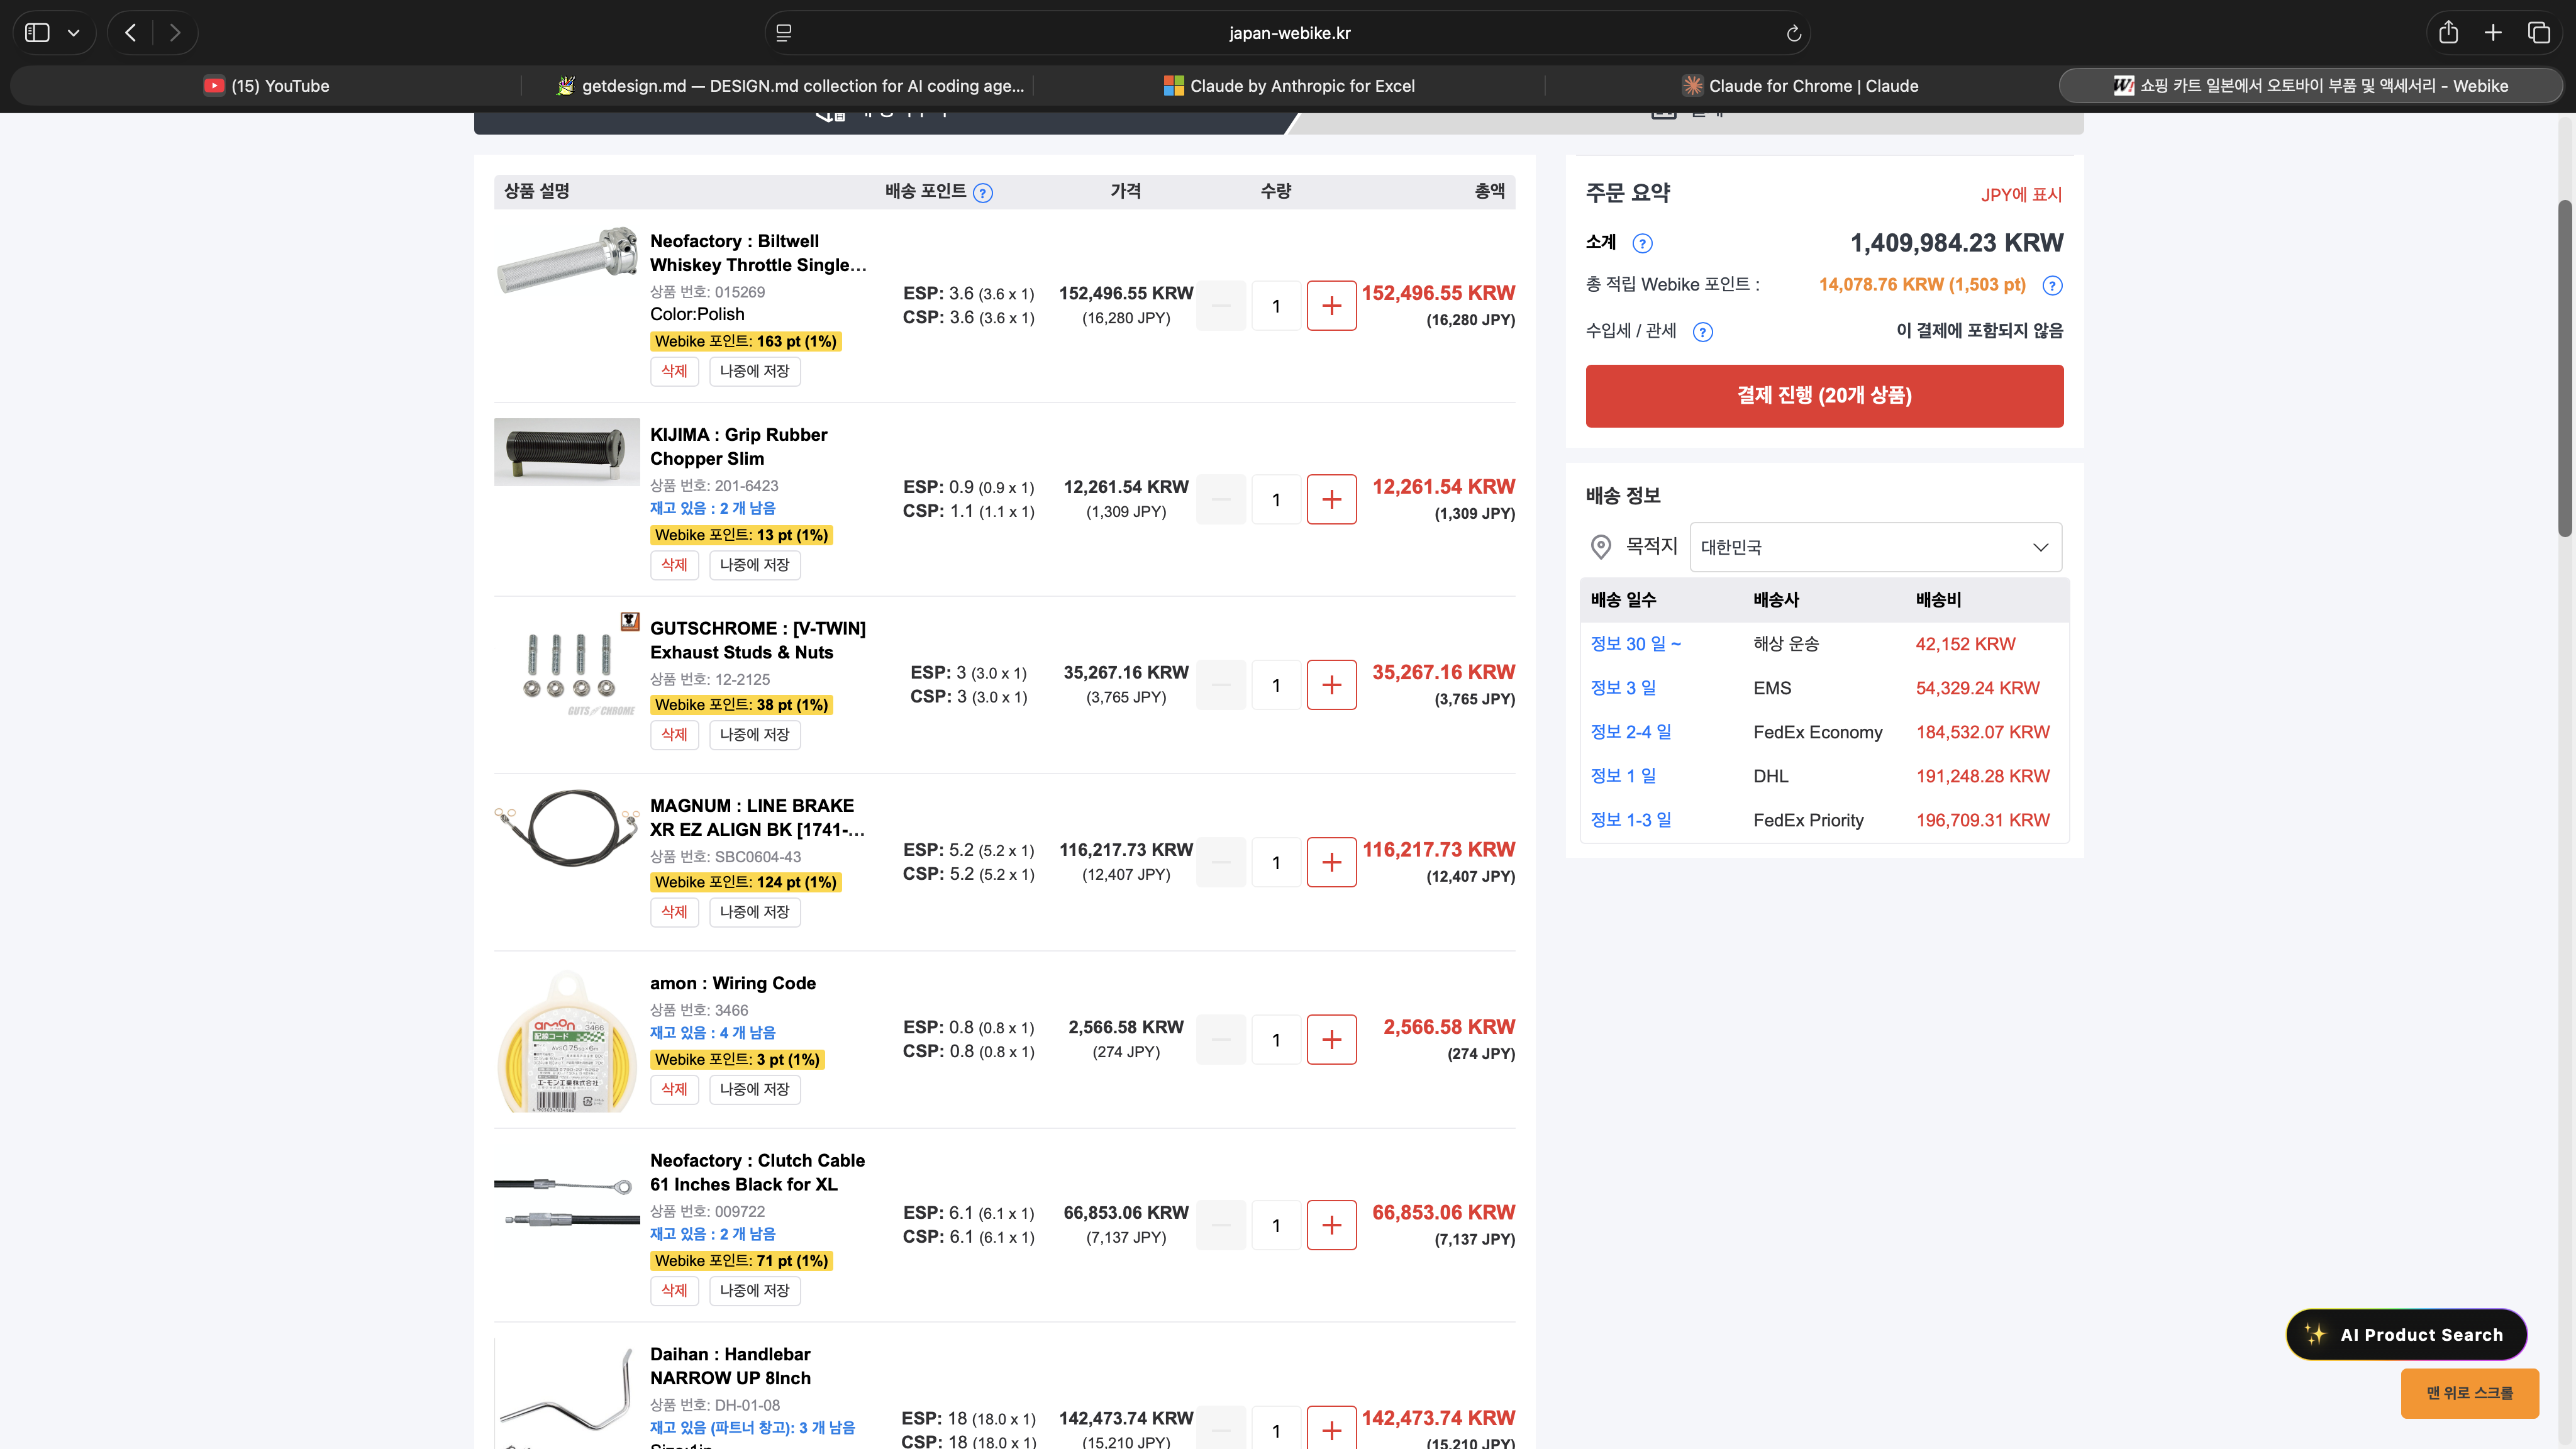Viewport: 2576px width, 1449px height.
Task: Decrease quantity of GUTSCHROME Exhaust Studs
Action: pos(1221,685)
